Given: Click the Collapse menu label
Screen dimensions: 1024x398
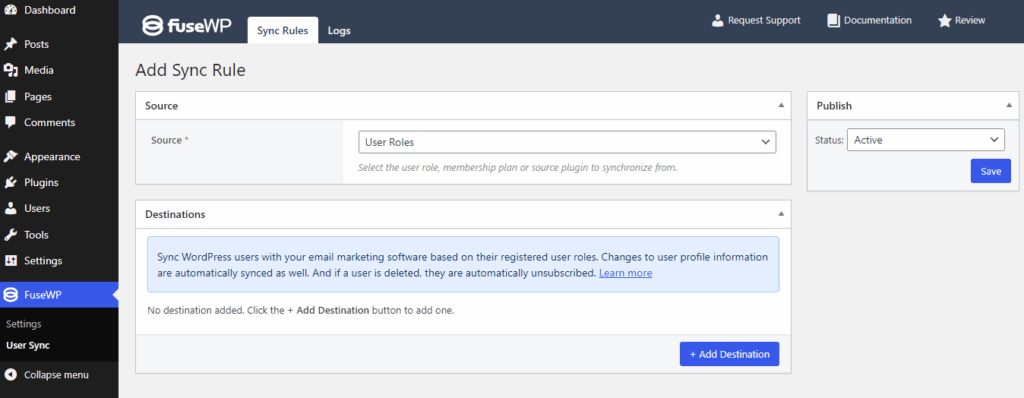Looking at the screenshot, I should (x=56, y=375).
